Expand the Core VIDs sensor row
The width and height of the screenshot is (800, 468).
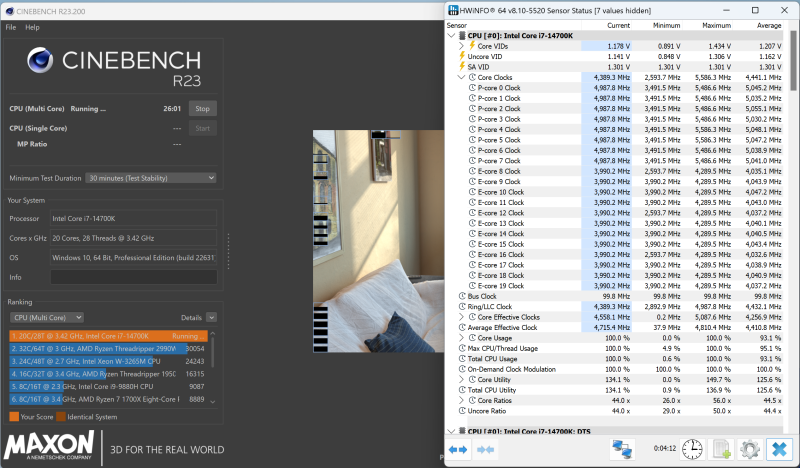pos(461,46)
